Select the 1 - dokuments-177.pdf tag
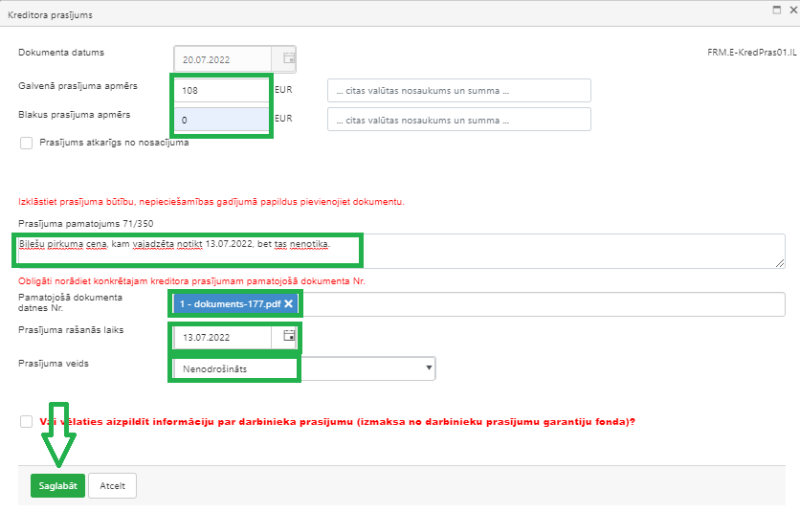Image resolution: width=800 pixels, height=512 pixels. pyautogui.click(x=228, y=303)
